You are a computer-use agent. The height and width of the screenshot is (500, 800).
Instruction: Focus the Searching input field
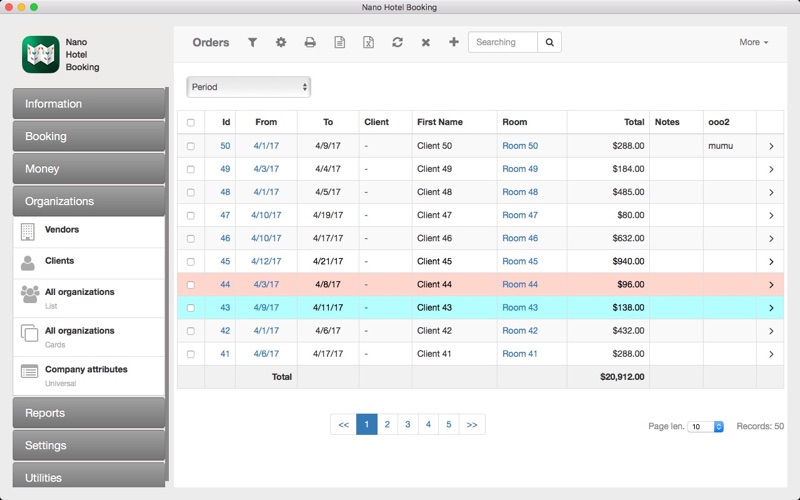[503, 42]
